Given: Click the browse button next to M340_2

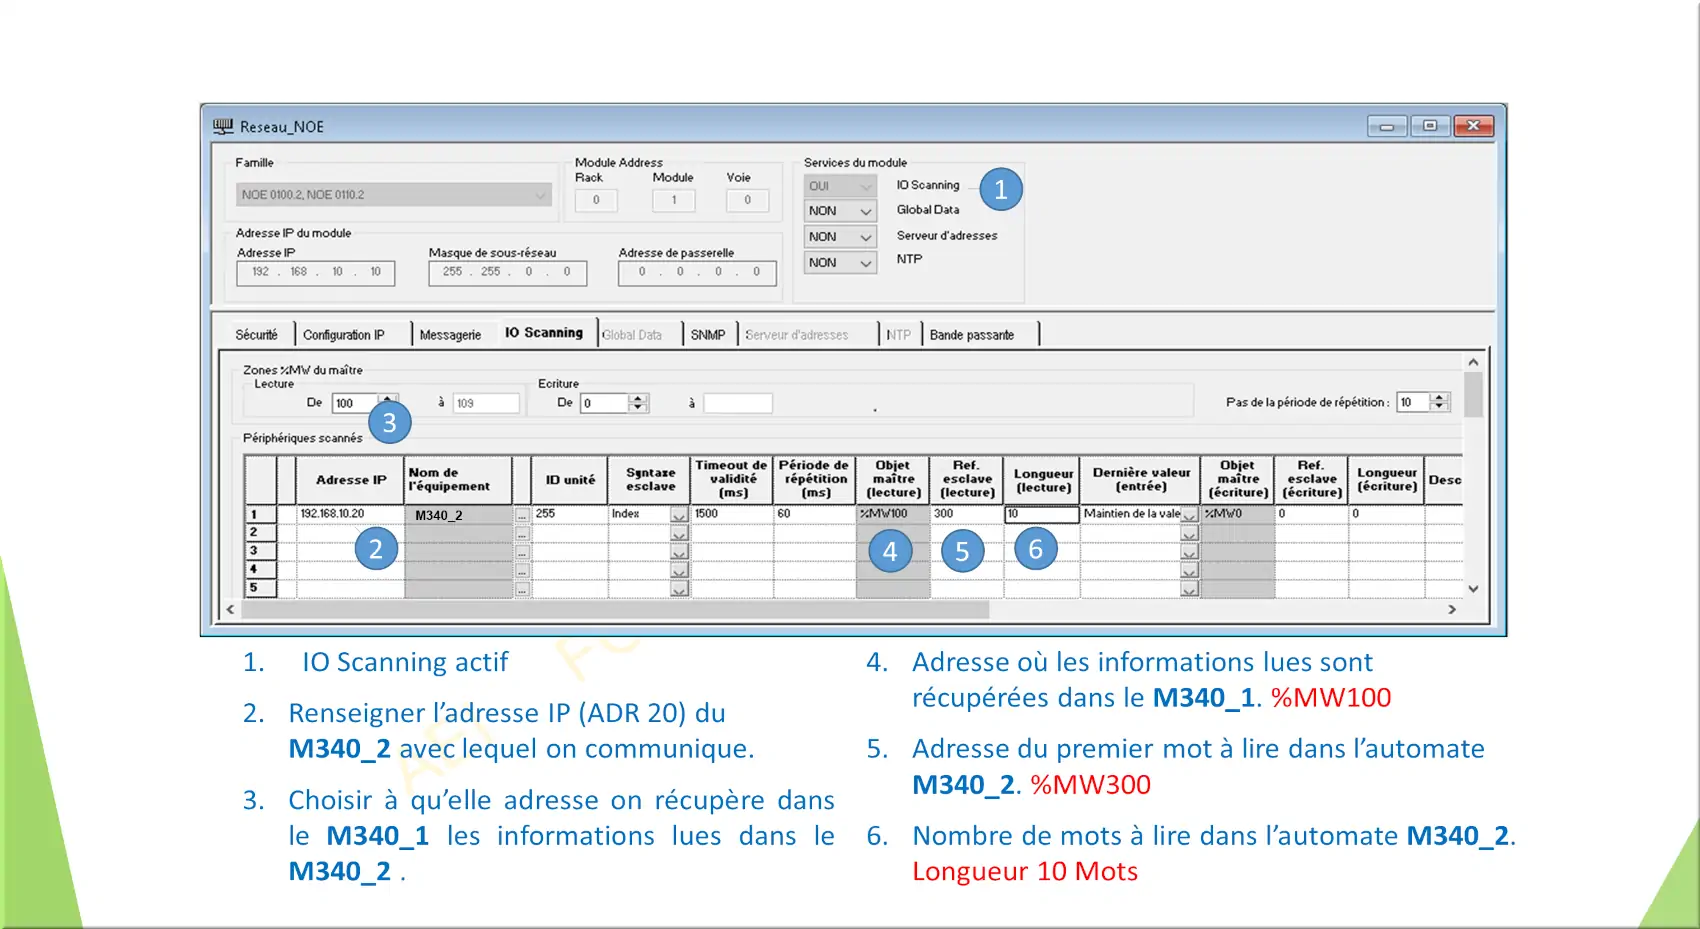Looking at the screenshot, I should (522, 515).
